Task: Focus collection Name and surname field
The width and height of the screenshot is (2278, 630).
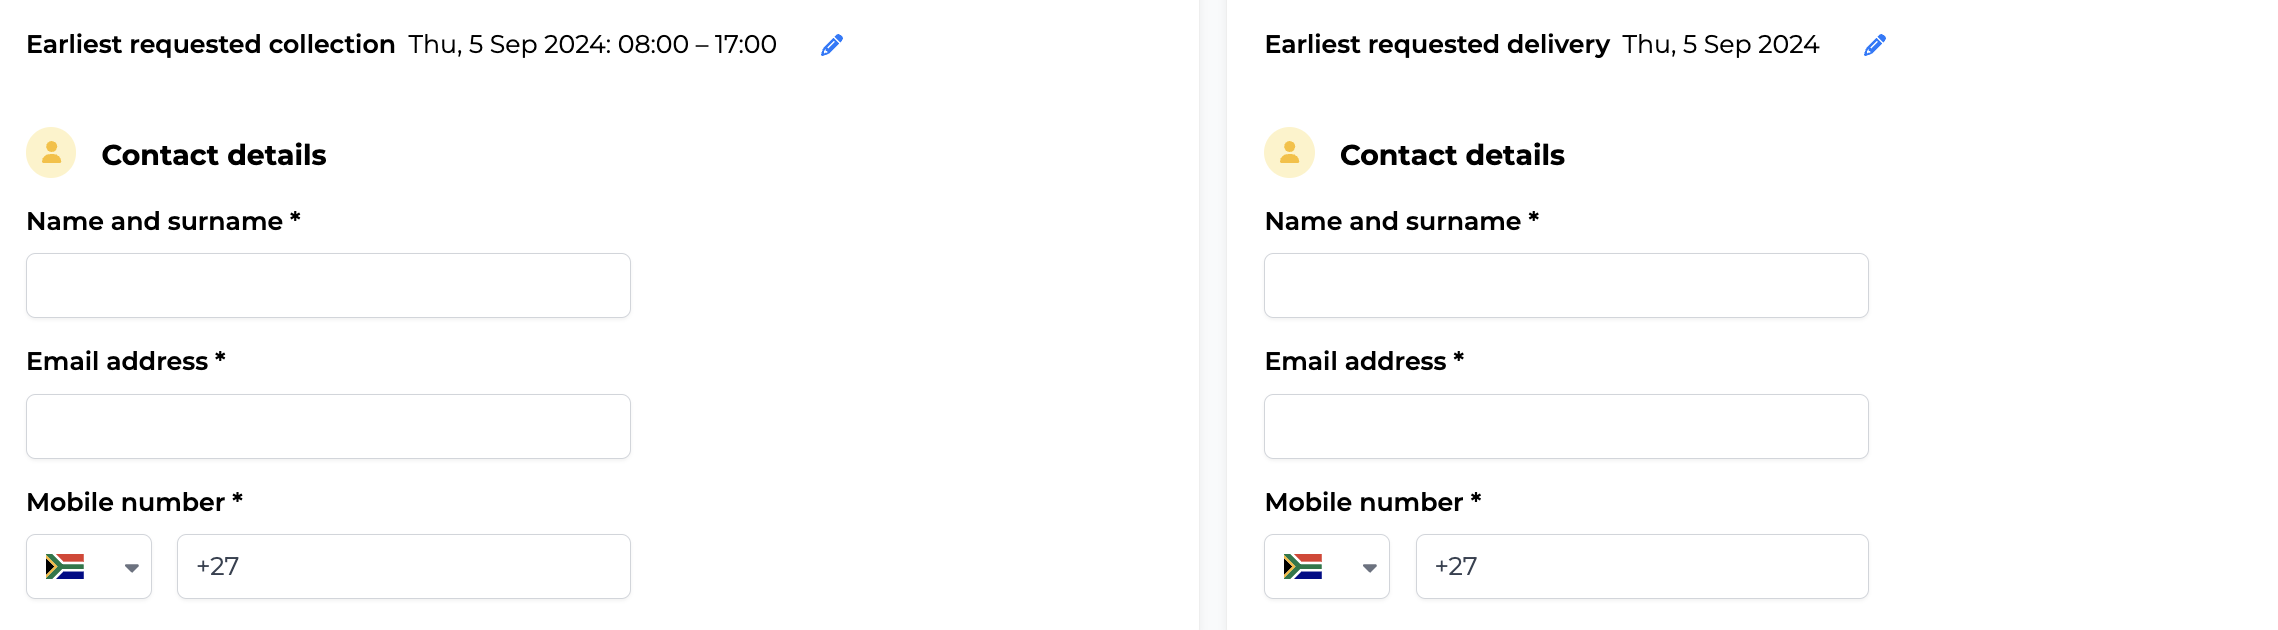Action: (328, 286)
